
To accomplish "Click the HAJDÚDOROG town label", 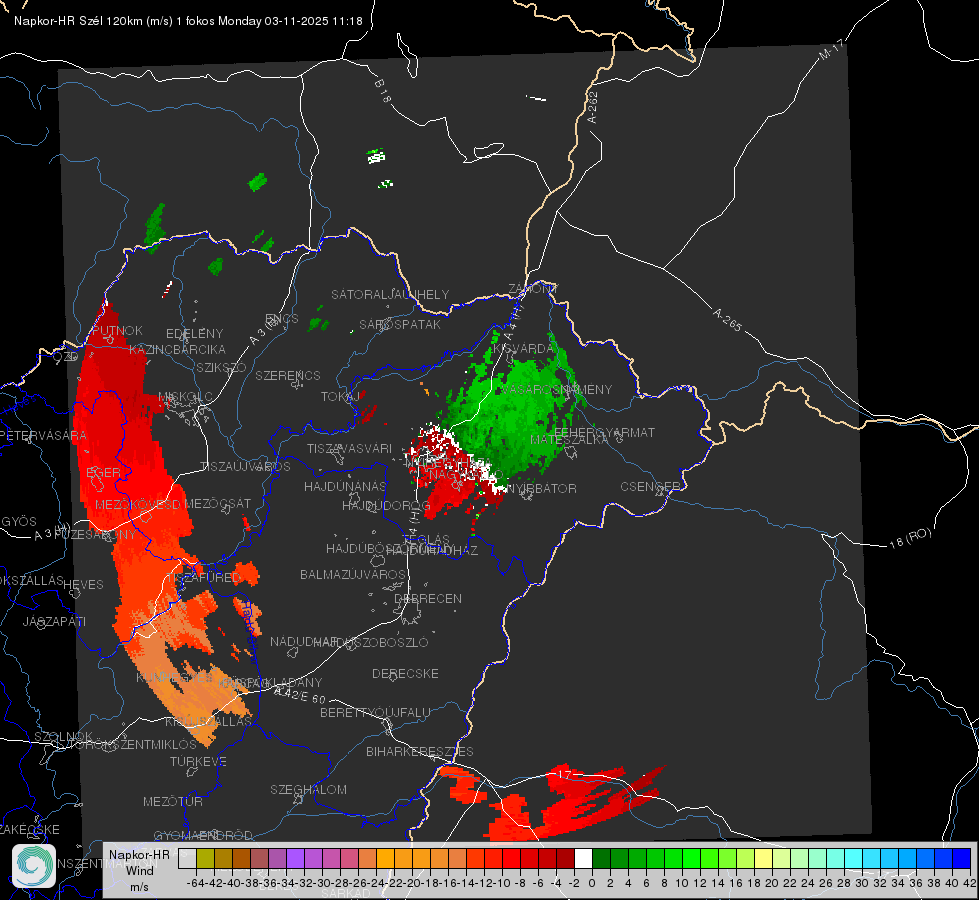I will click(386, 505).
